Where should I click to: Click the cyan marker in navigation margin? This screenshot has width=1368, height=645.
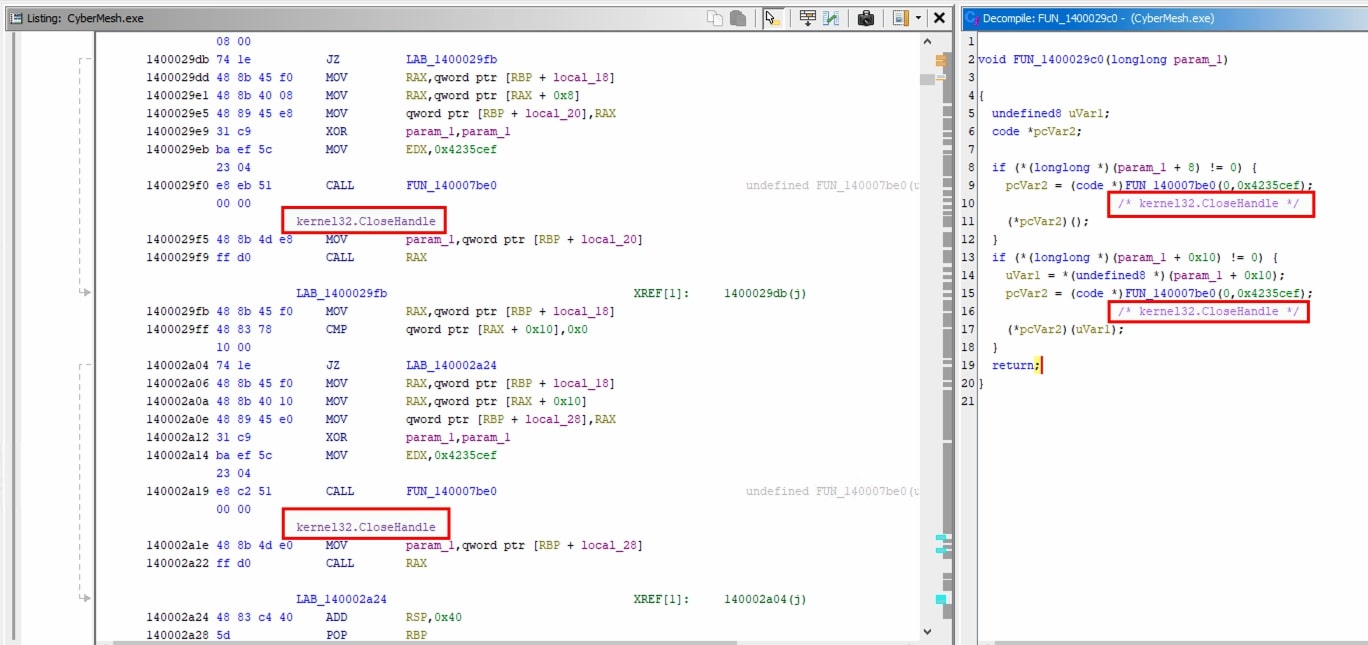tap(940, 599)
